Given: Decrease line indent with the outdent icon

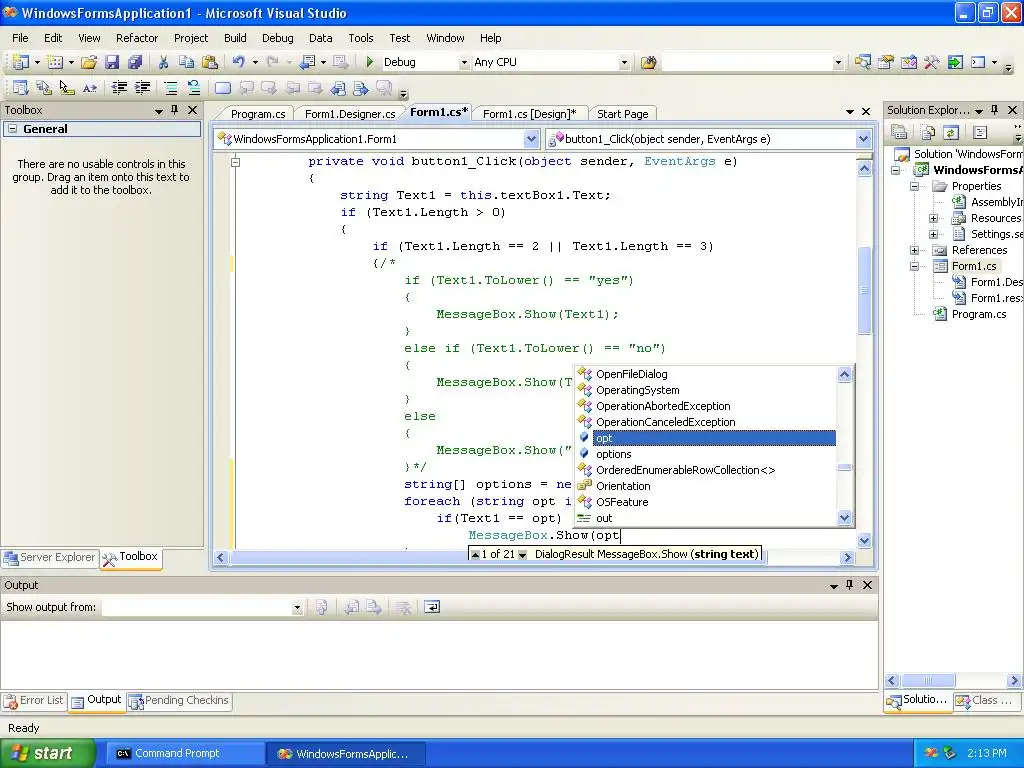Looking at the screenshot, I should click(119, 88).
